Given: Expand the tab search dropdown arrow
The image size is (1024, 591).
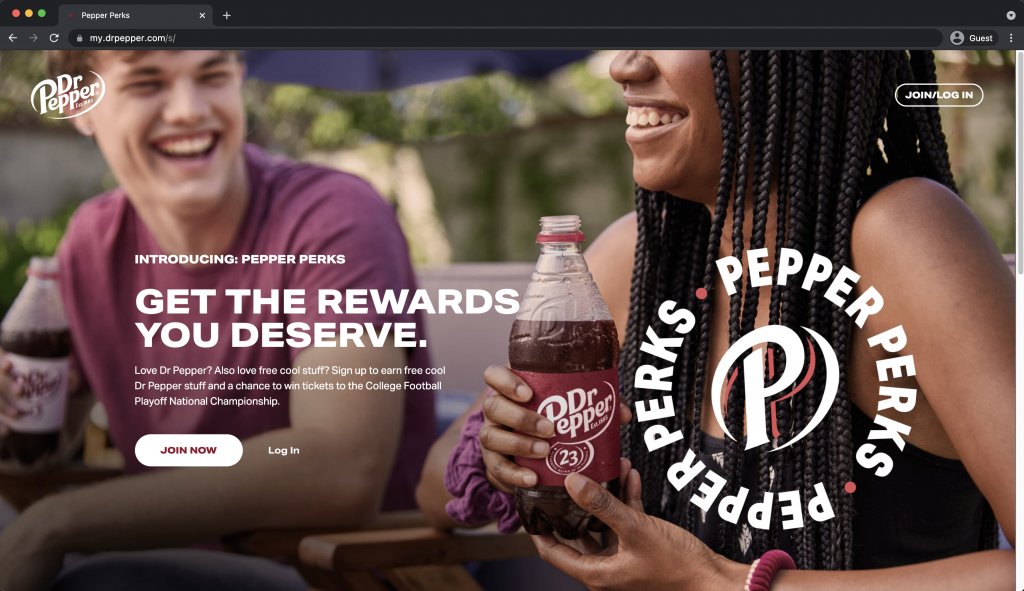Looking at the screenshot, I should coord(1011,15).
